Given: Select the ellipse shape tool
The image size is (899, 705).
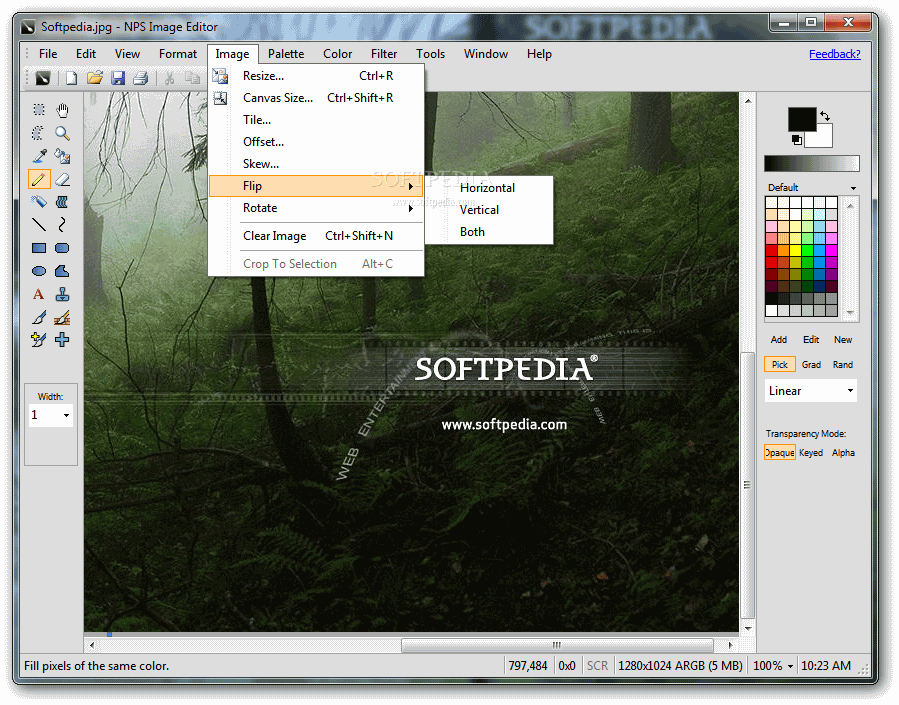Looking at the screenshot, I should (39, 271).
